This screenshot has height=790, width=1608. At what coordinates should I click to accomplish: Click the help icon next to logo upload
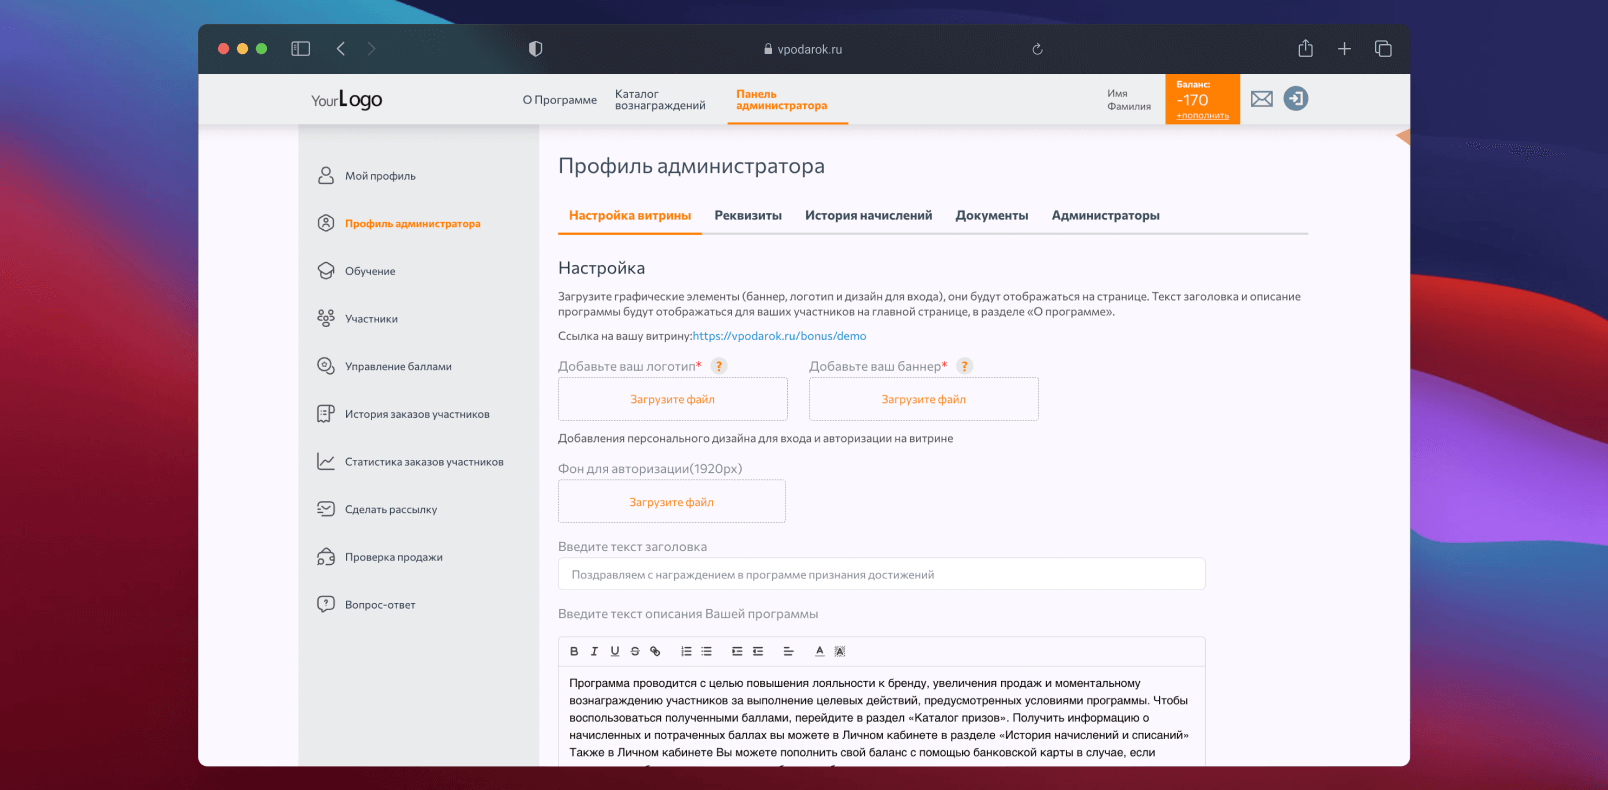(x=719, y=366)
